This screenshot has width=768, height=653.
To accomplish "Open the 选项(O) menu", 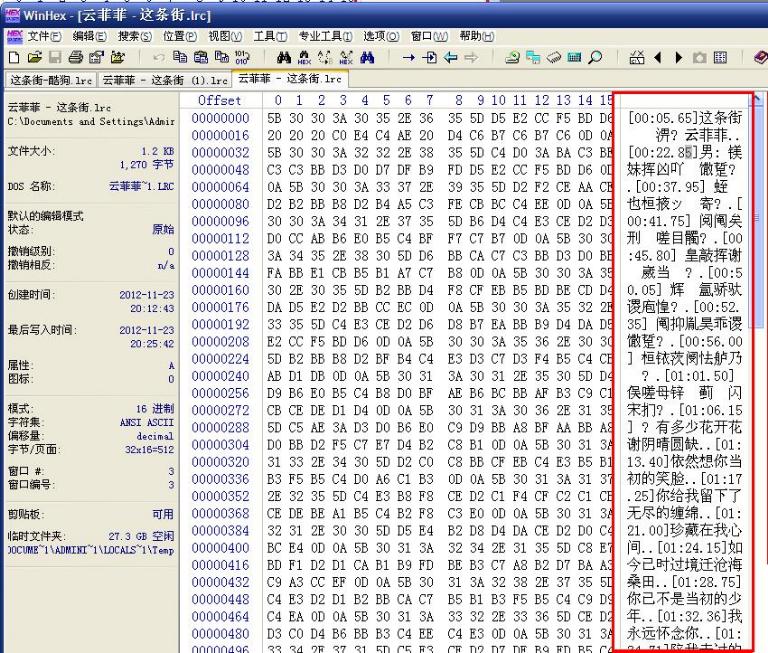I will (381, 36).
